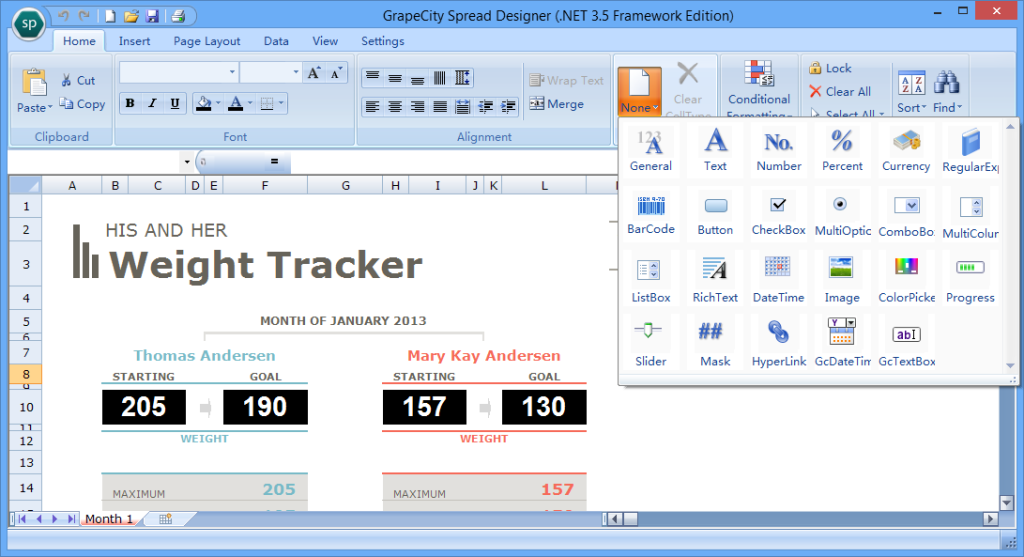Screen dimensions: 1024x557
Task: Apply the RichText cell type
Action: (x=715, y=279)
